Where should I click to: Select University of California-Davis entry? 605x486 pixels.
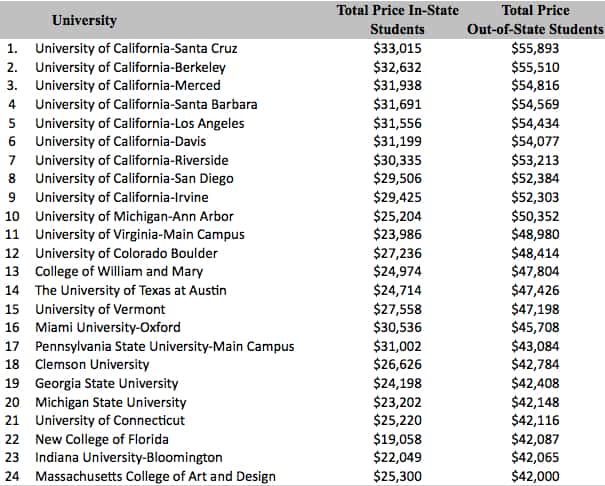(120, 142)
